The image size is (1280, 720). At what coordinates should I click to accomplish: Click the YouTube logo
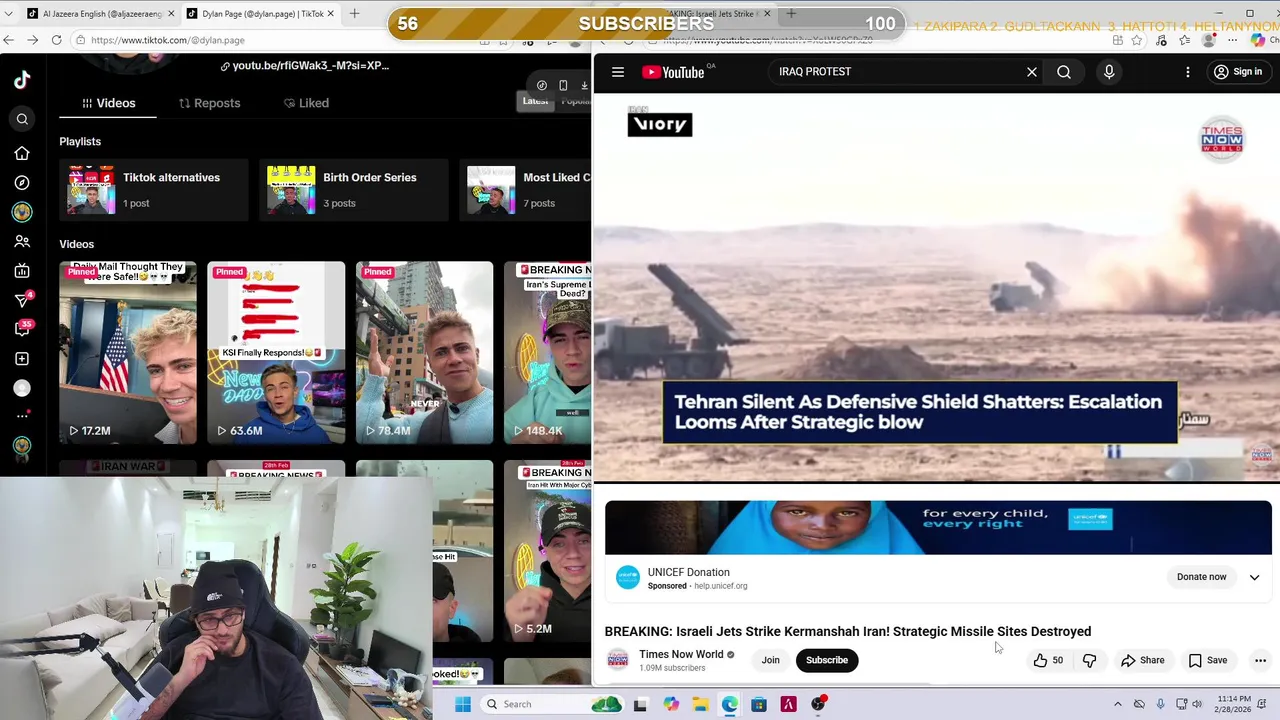click(673, 72)
